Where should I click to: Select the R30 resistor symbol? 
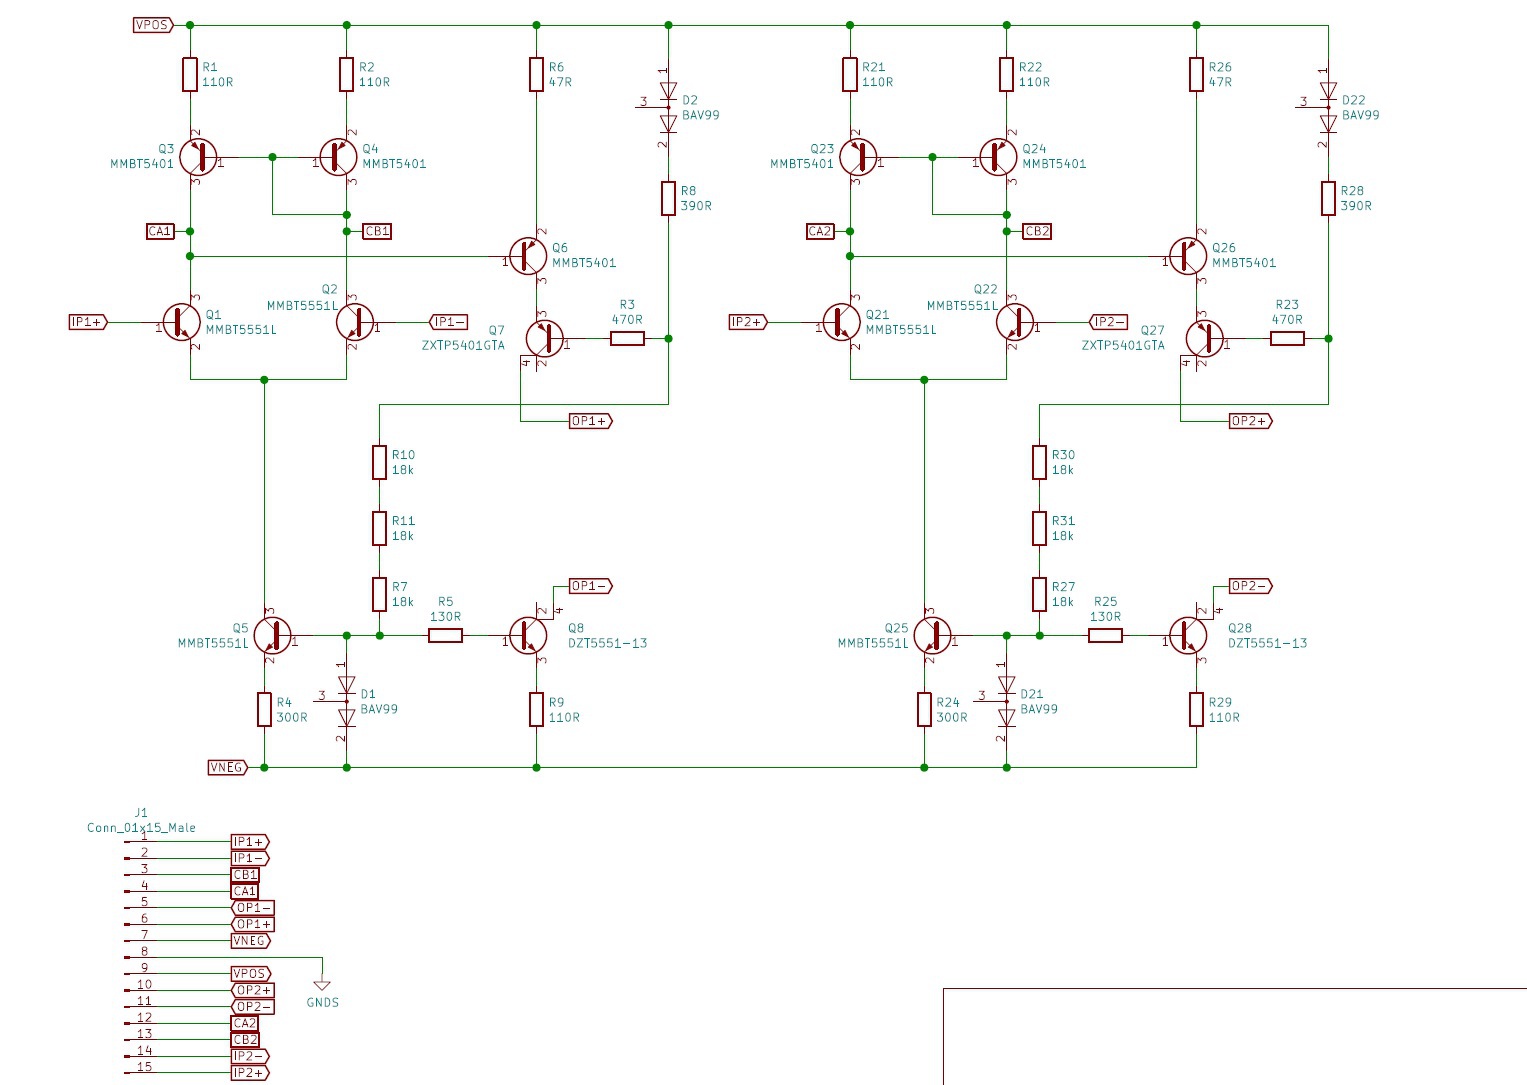tap(1040, 462)
